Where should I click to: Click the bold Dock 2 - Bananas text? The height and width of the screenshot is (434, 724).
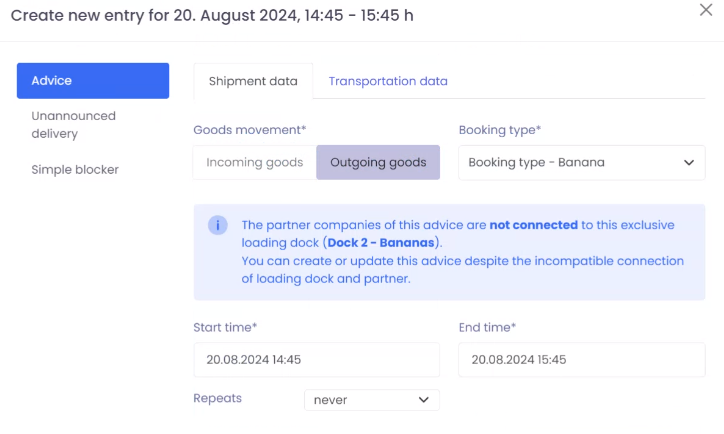pyautogui.click(x=379, y=243)
